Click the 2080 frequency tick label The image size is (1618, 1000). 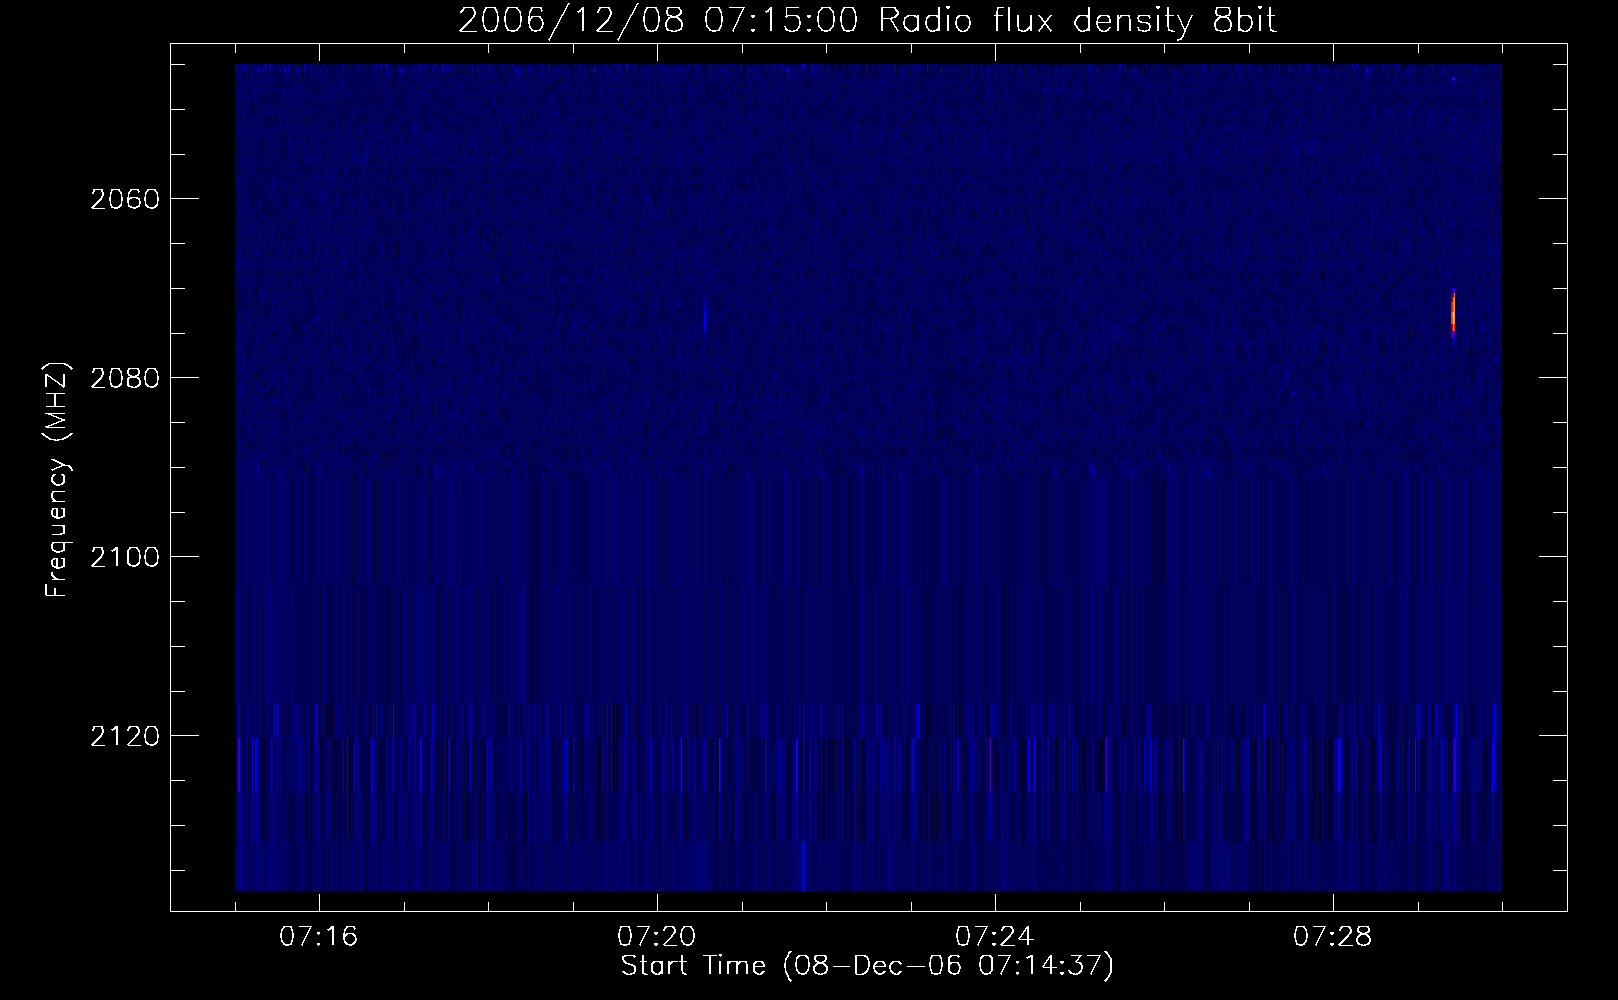pyautogui.click(x=125, y=378)
